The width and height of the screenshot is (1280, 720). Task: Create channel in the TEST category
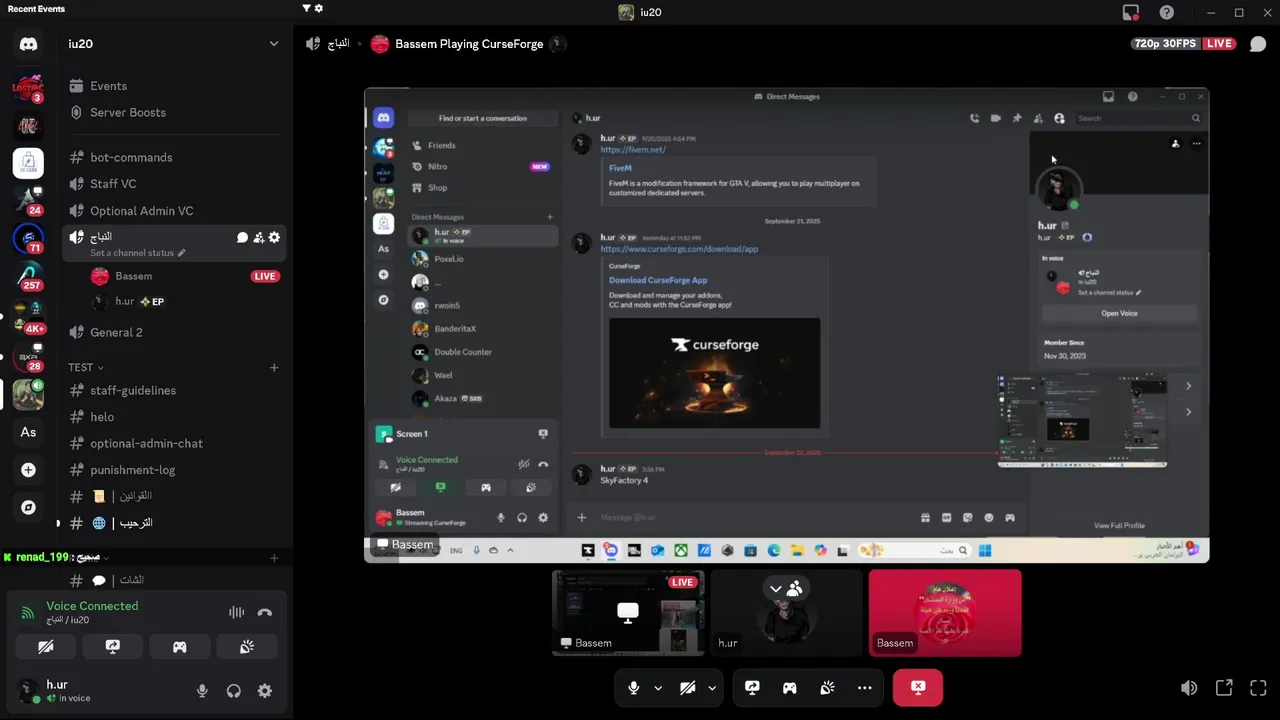coord(274,368)
